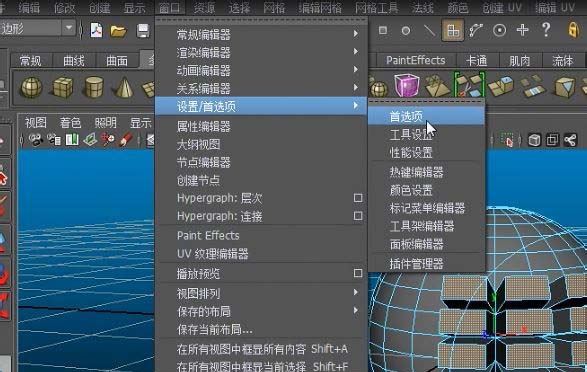Open the 工具架编辑器 entry

[426, 226]
